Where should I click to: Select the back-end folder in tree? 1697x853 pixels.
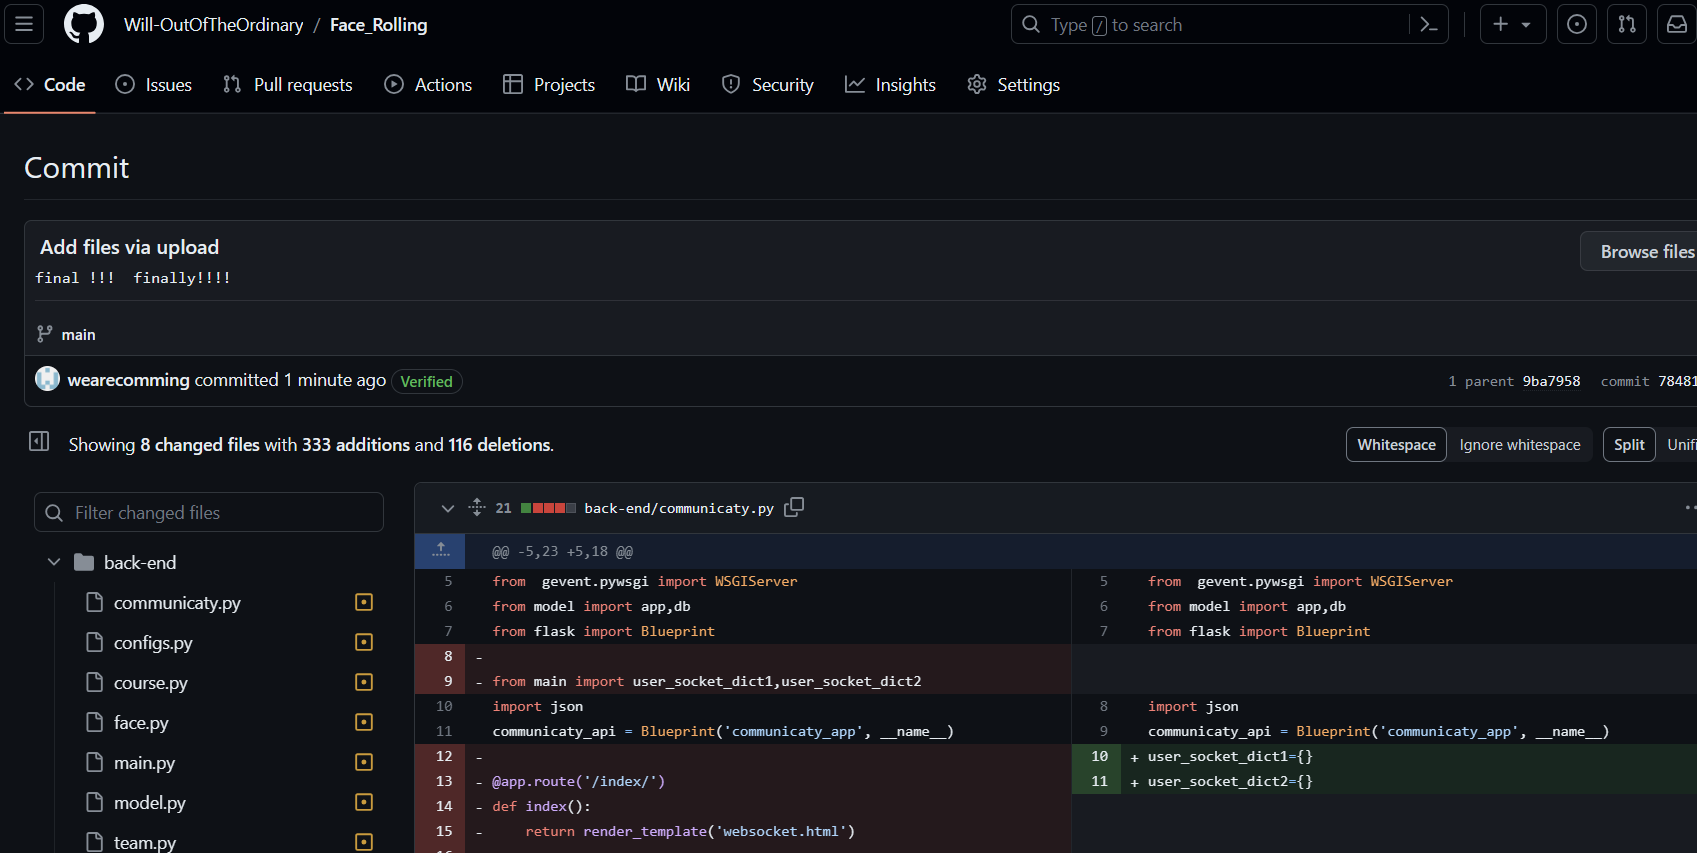tap(140, 563)
